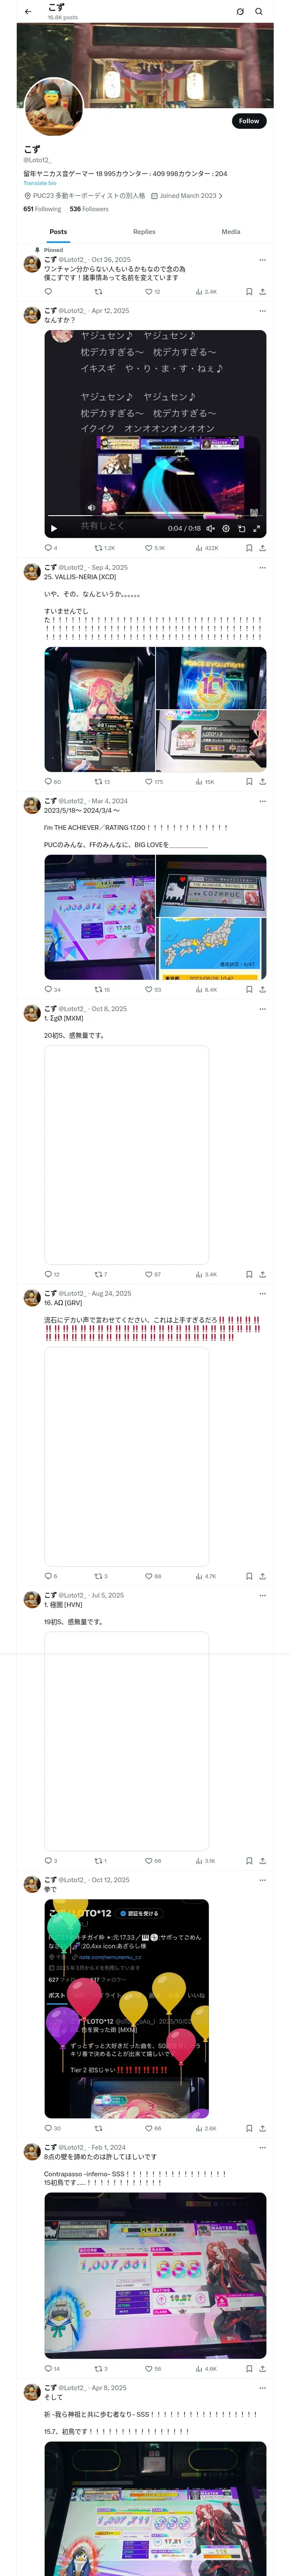This screenshot has width=290, height=2576.
Task: Open the profile avatar picture
Action: (x=53, y=106)
